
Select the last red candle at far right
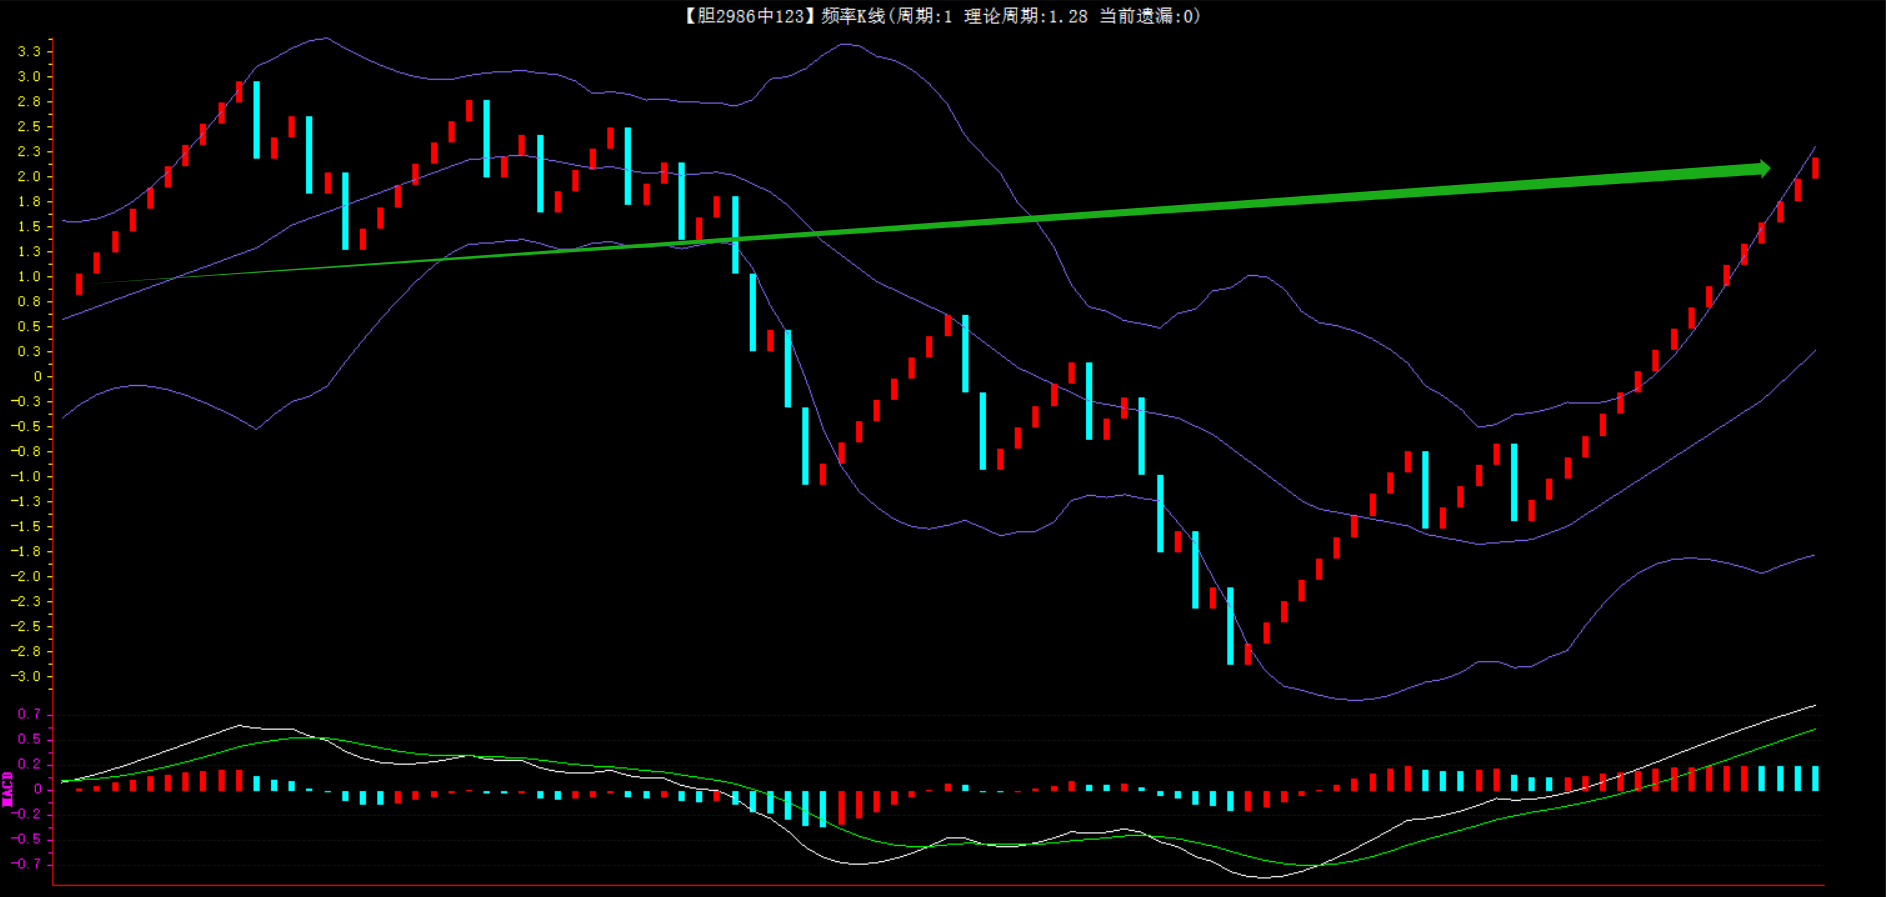[x=1815, y=168]
